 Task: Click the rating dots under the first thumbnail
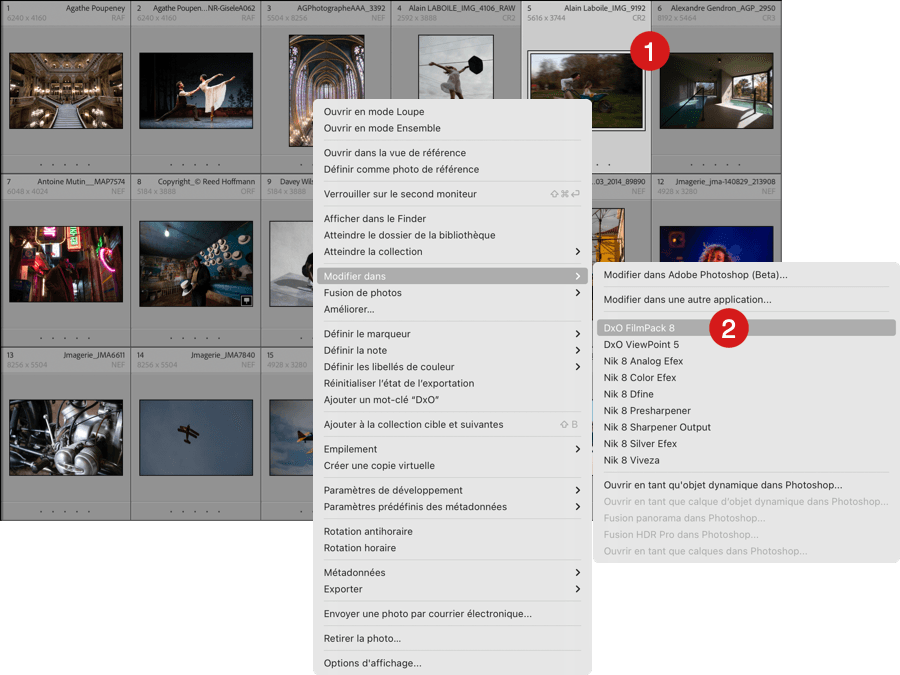[x=66, y=163]
